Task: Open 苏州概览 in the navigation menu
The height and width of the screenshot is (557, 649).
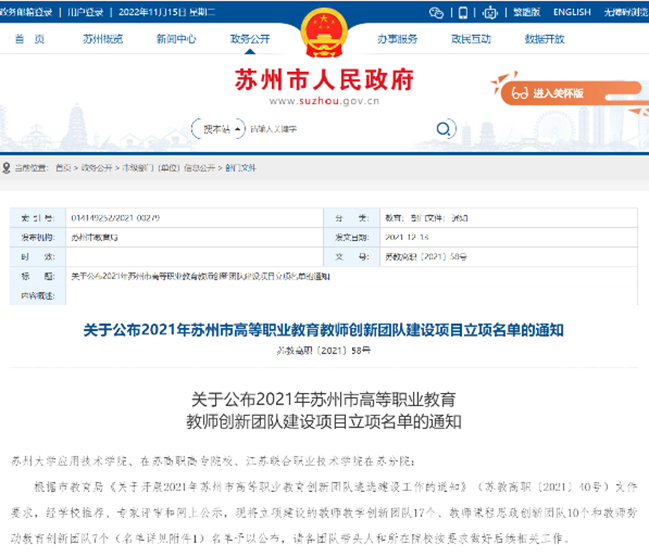Action: coord(103,38)
